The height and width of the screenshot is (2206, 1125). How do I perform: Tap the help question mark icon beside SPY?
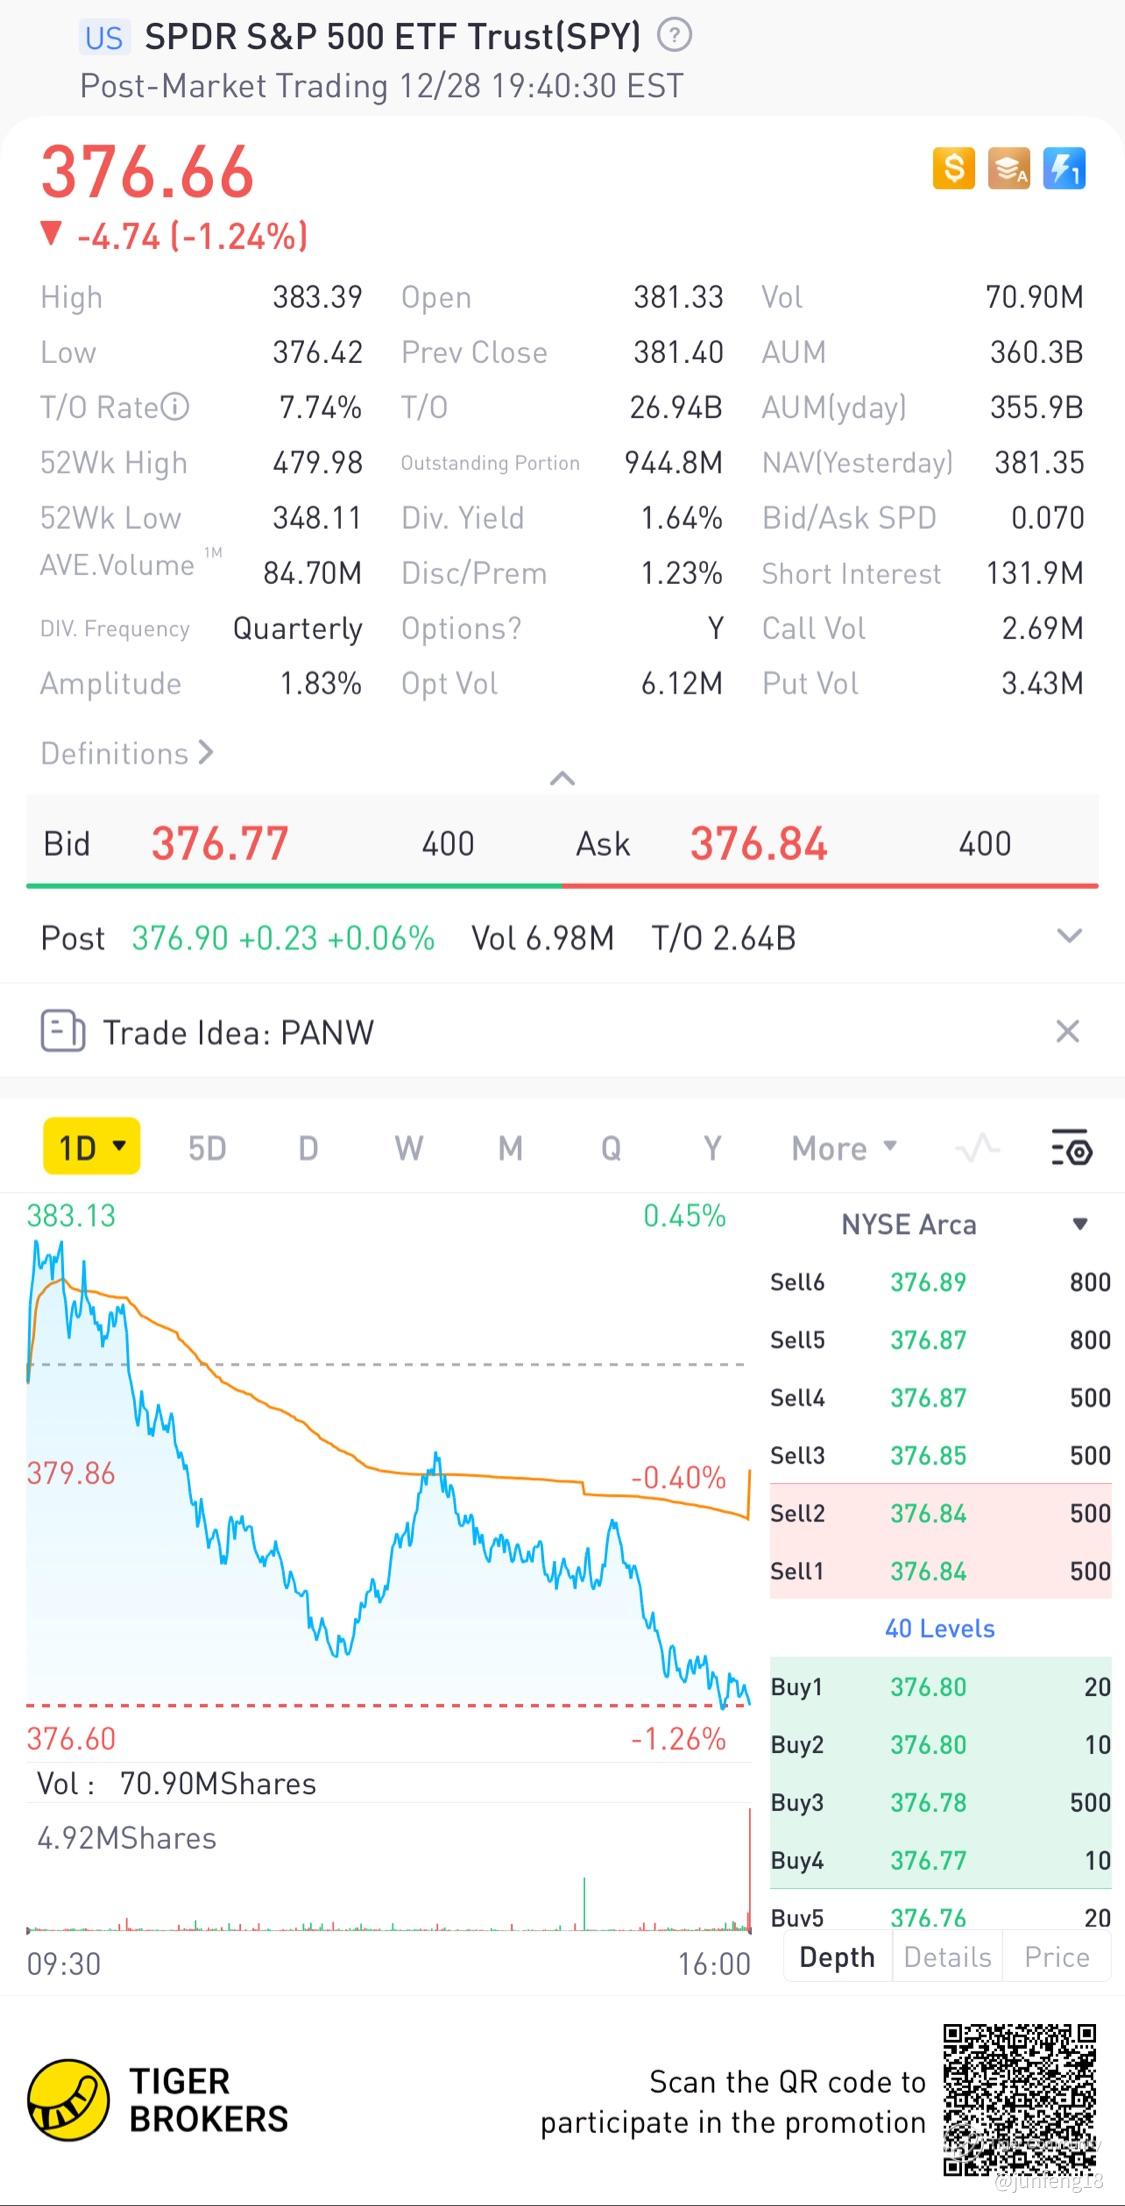click(674, 36)
